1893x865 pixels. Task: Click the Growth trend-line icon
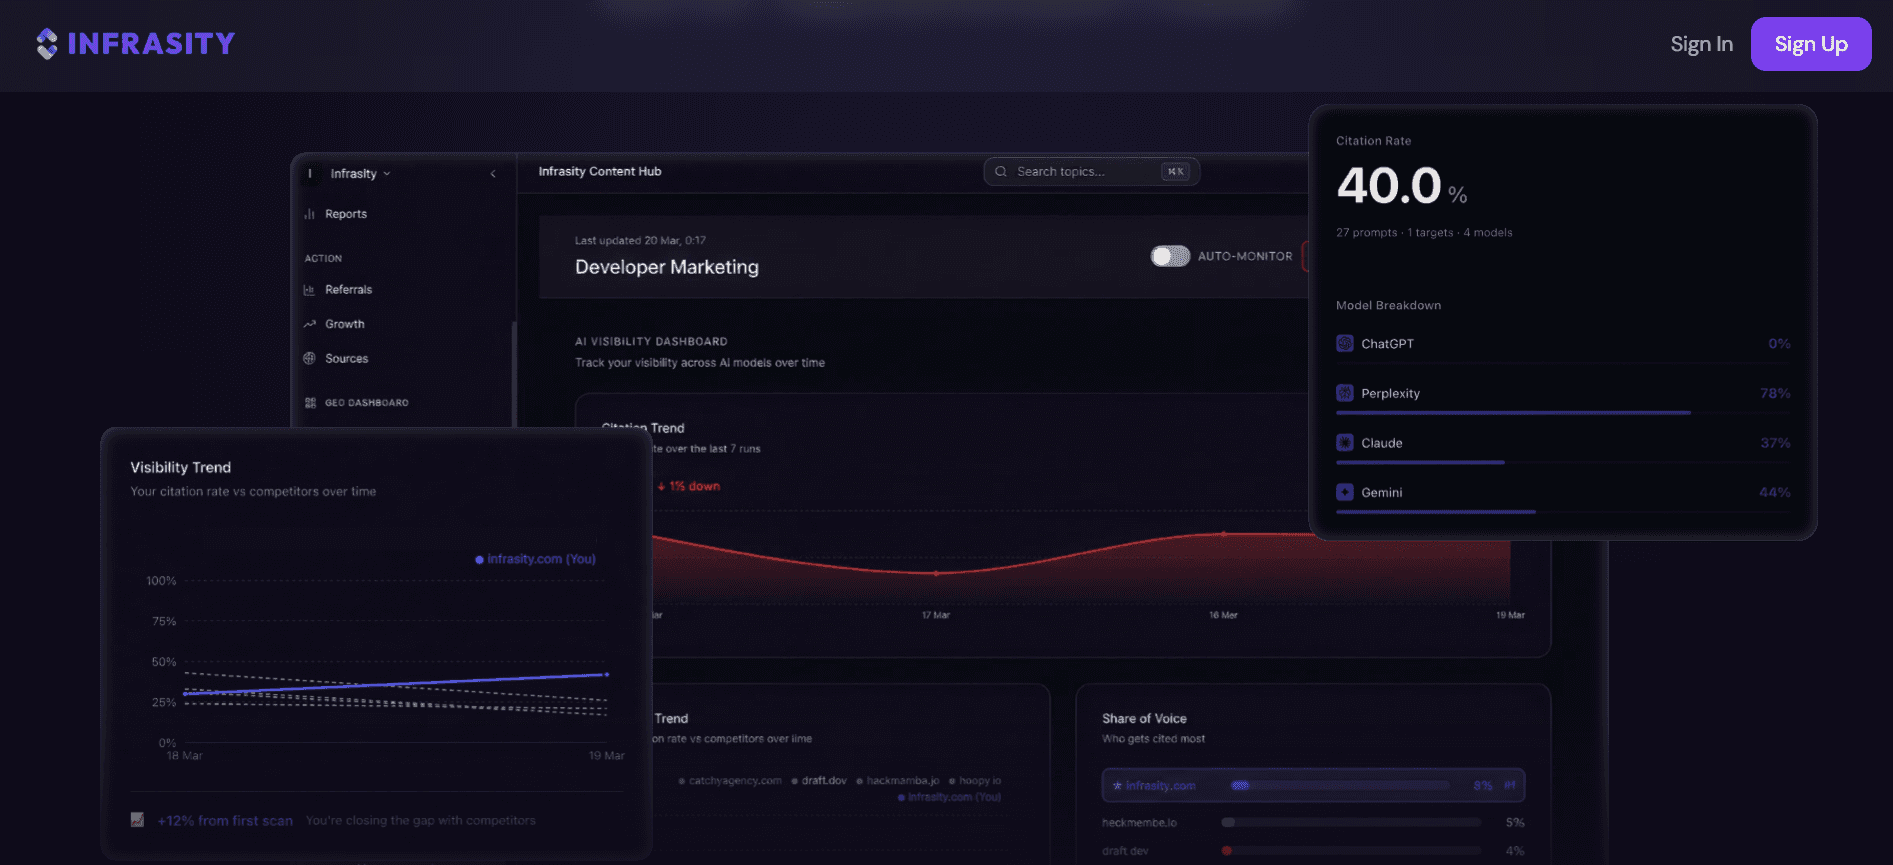tap(309, 324)
